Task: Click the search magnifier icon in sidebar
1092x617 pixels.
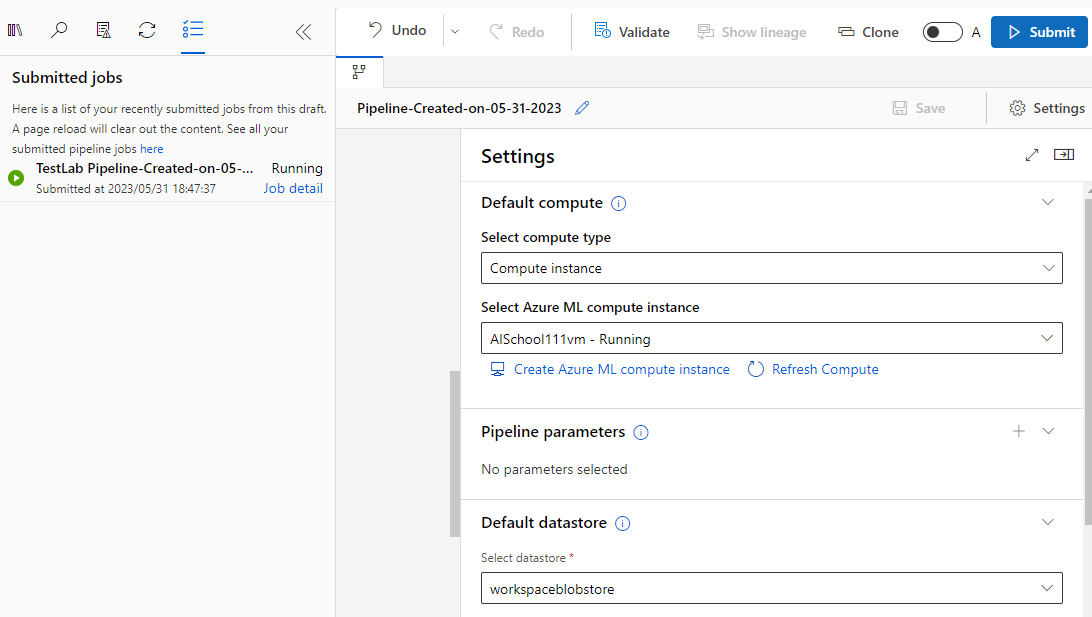Action: pos(59,30)
